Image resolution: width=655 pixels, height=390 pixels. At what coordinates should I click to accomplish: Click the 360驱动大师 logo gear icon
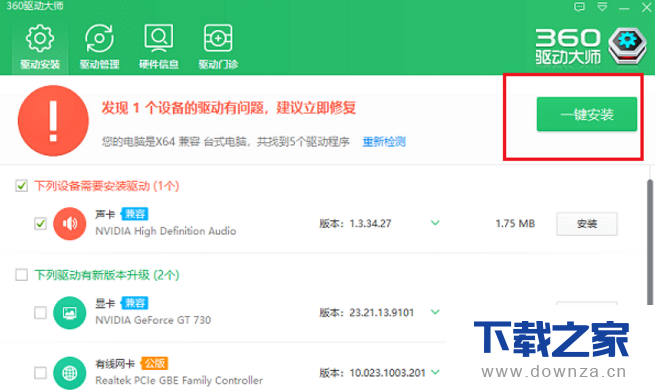(x=627, y=45)
